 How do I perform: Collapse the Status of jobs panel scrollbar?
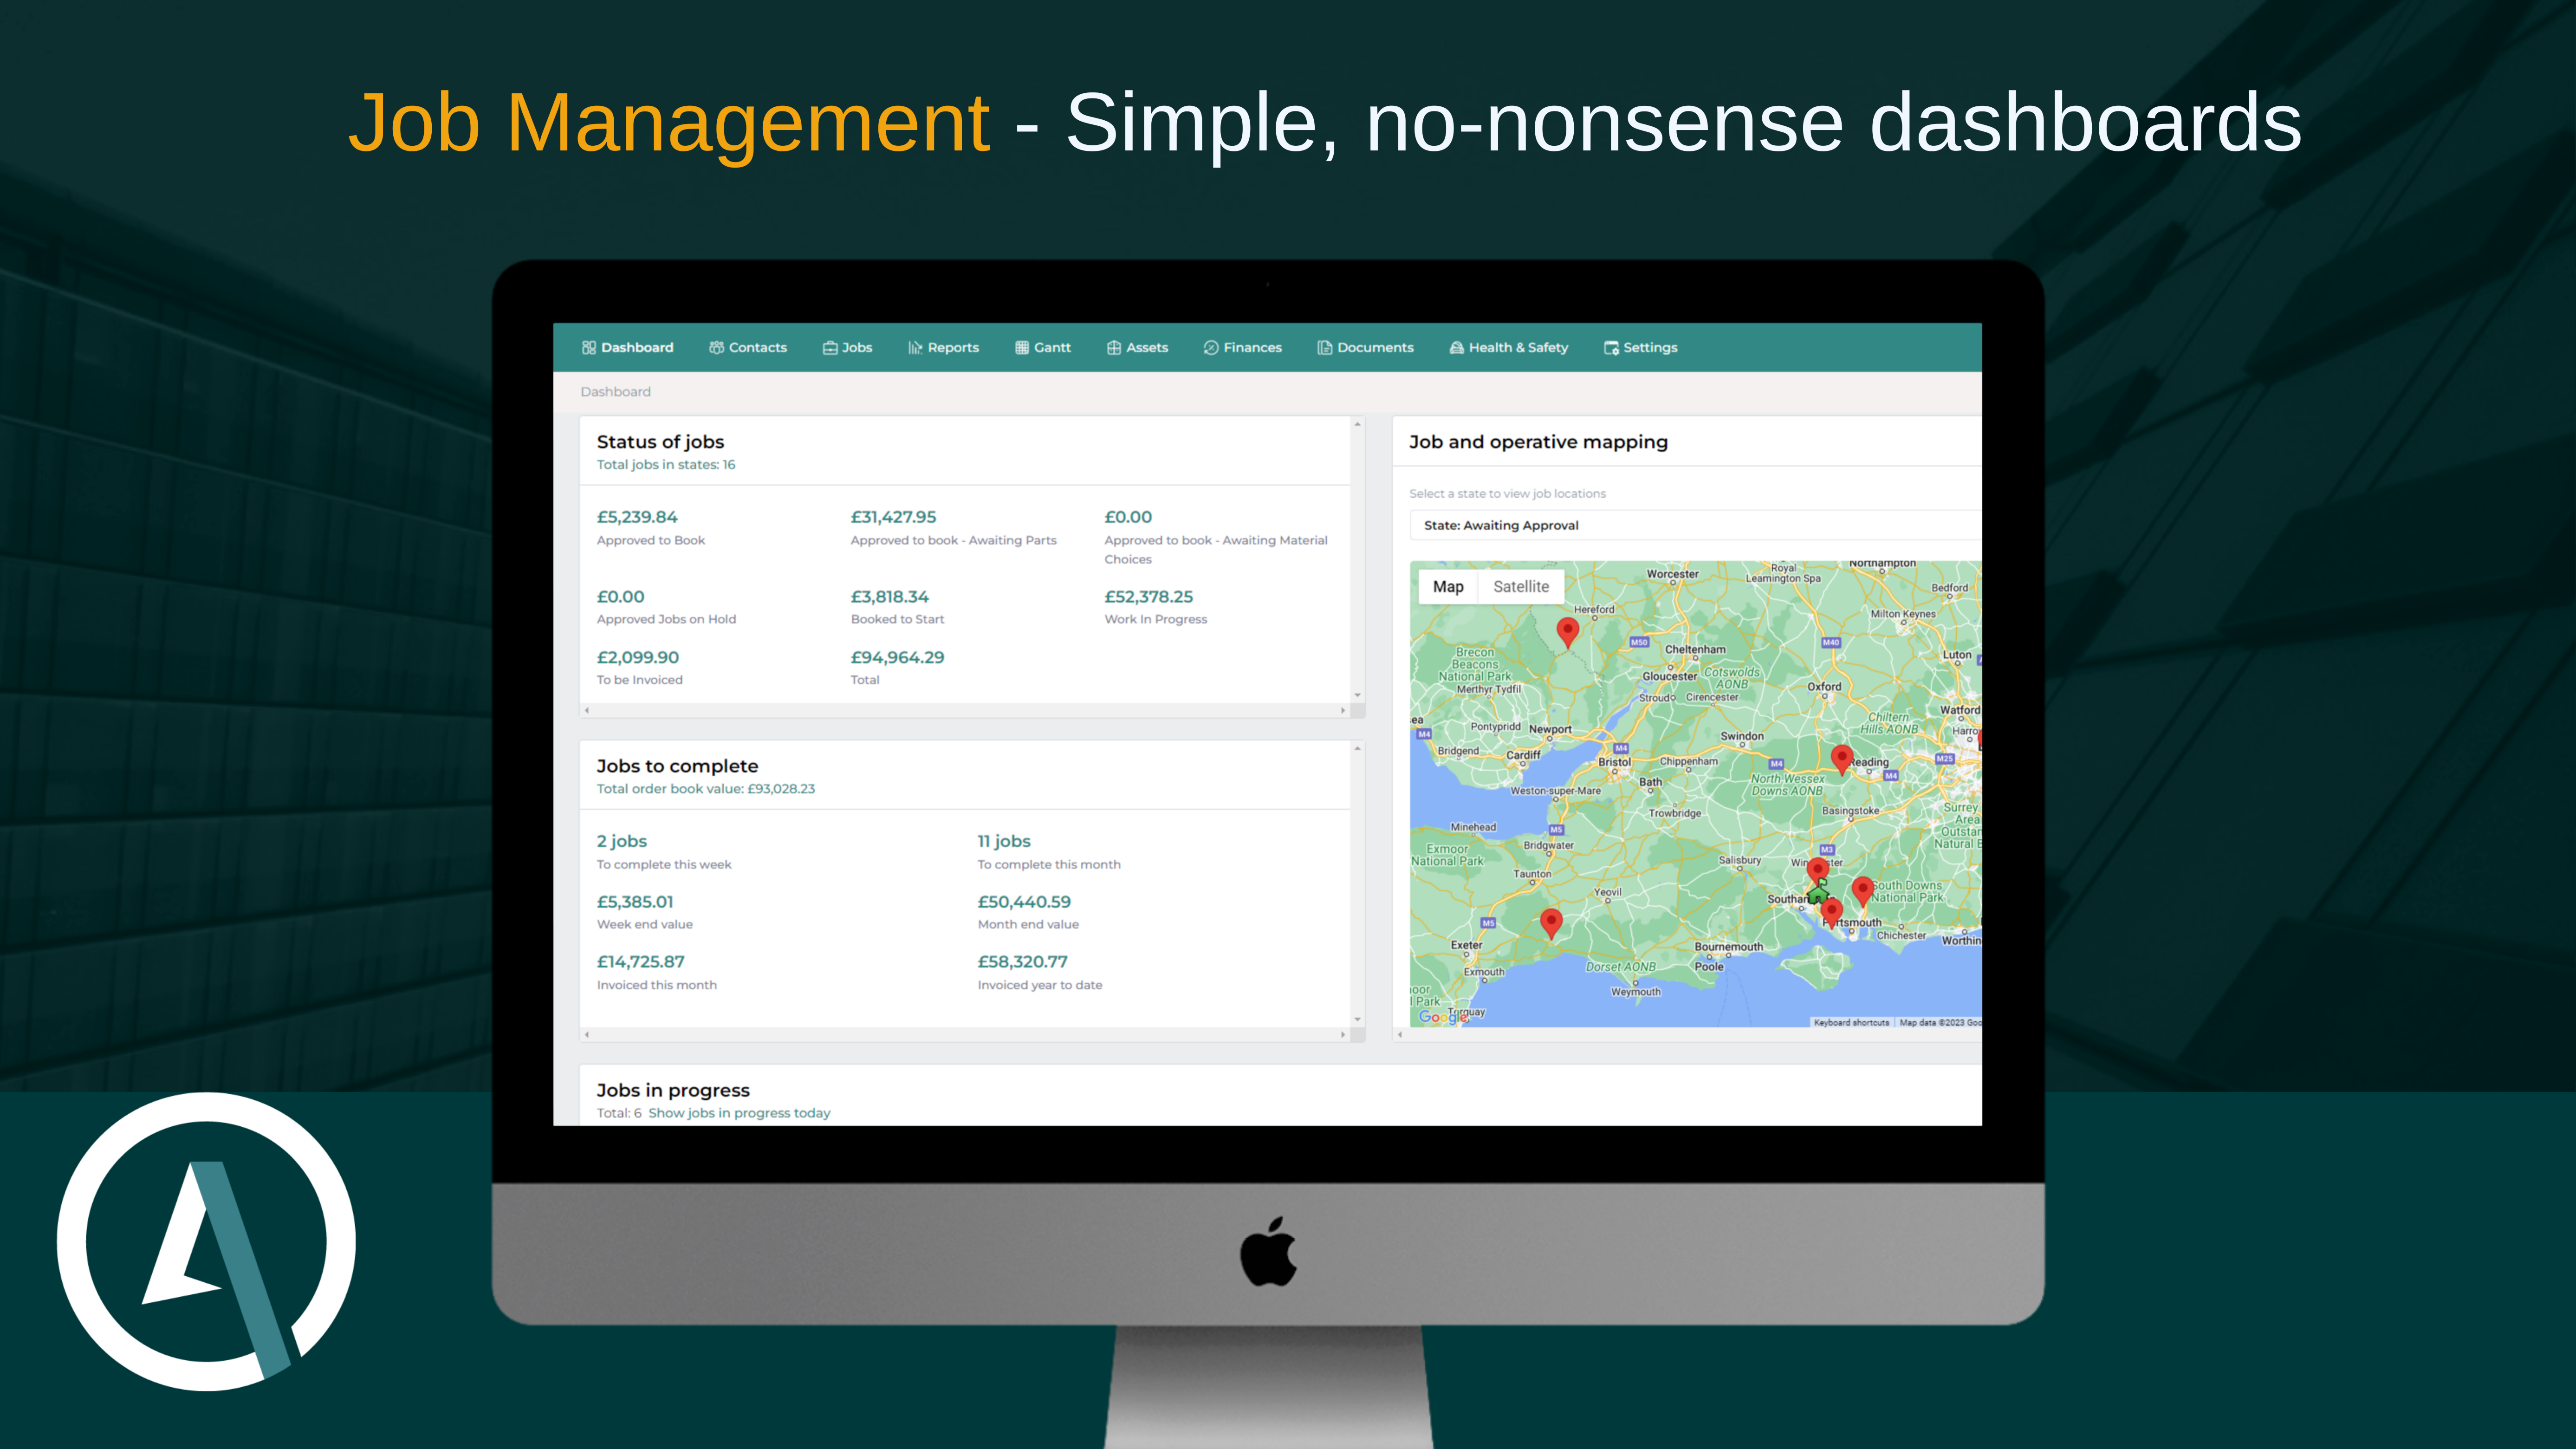coord(1357,424)
